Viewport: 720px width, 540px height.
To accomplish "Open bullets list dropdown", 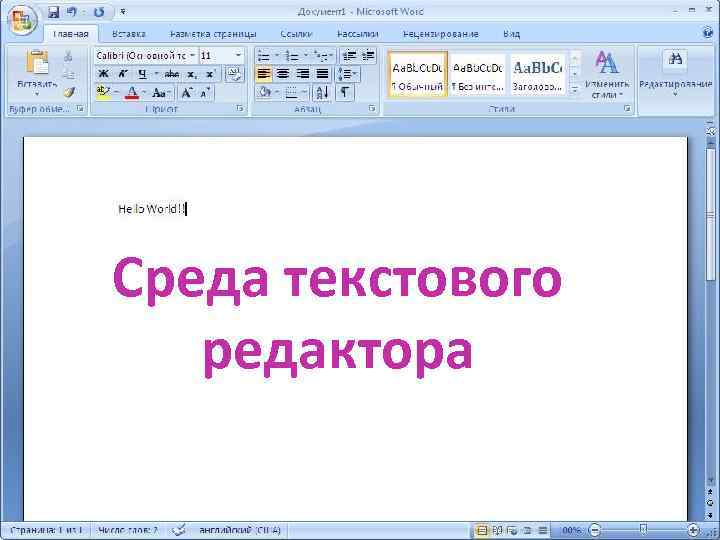I will 277,56.
